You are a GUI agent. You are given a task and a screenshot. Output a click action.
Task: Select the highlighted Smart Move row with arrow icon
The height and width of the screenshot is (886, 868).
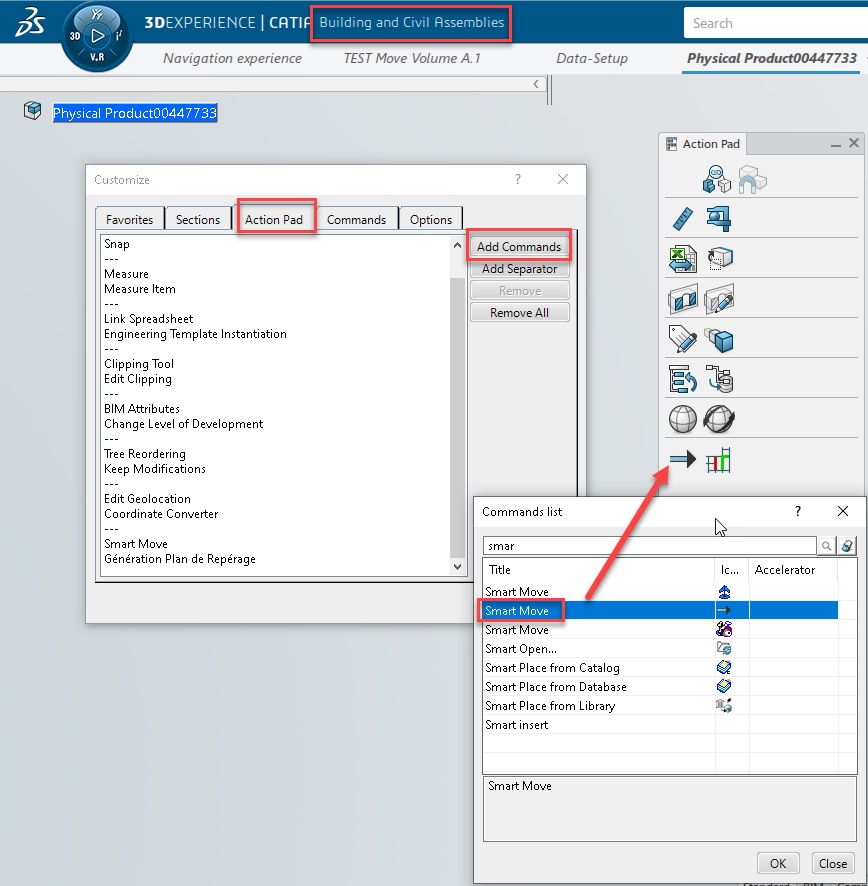tap(660, 610)
